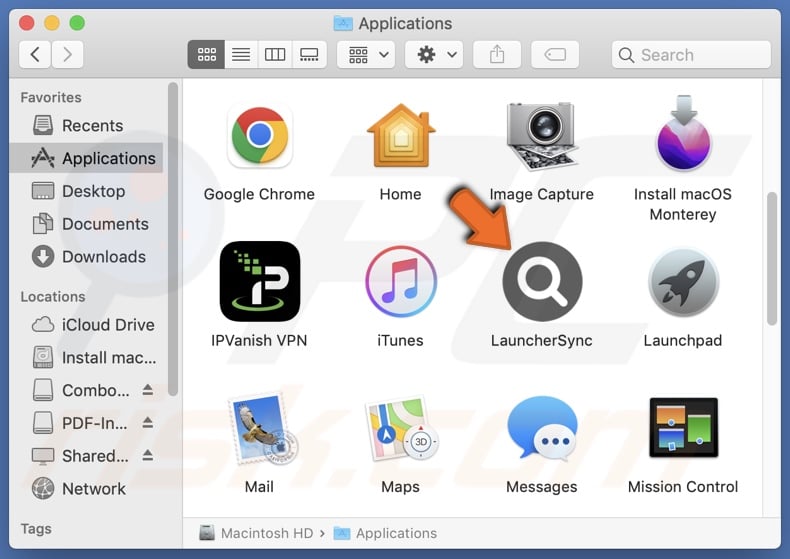This screenshot has height=559, width=790.
Task: Click the Favorites section header
Action: click(x=51, y=97)
